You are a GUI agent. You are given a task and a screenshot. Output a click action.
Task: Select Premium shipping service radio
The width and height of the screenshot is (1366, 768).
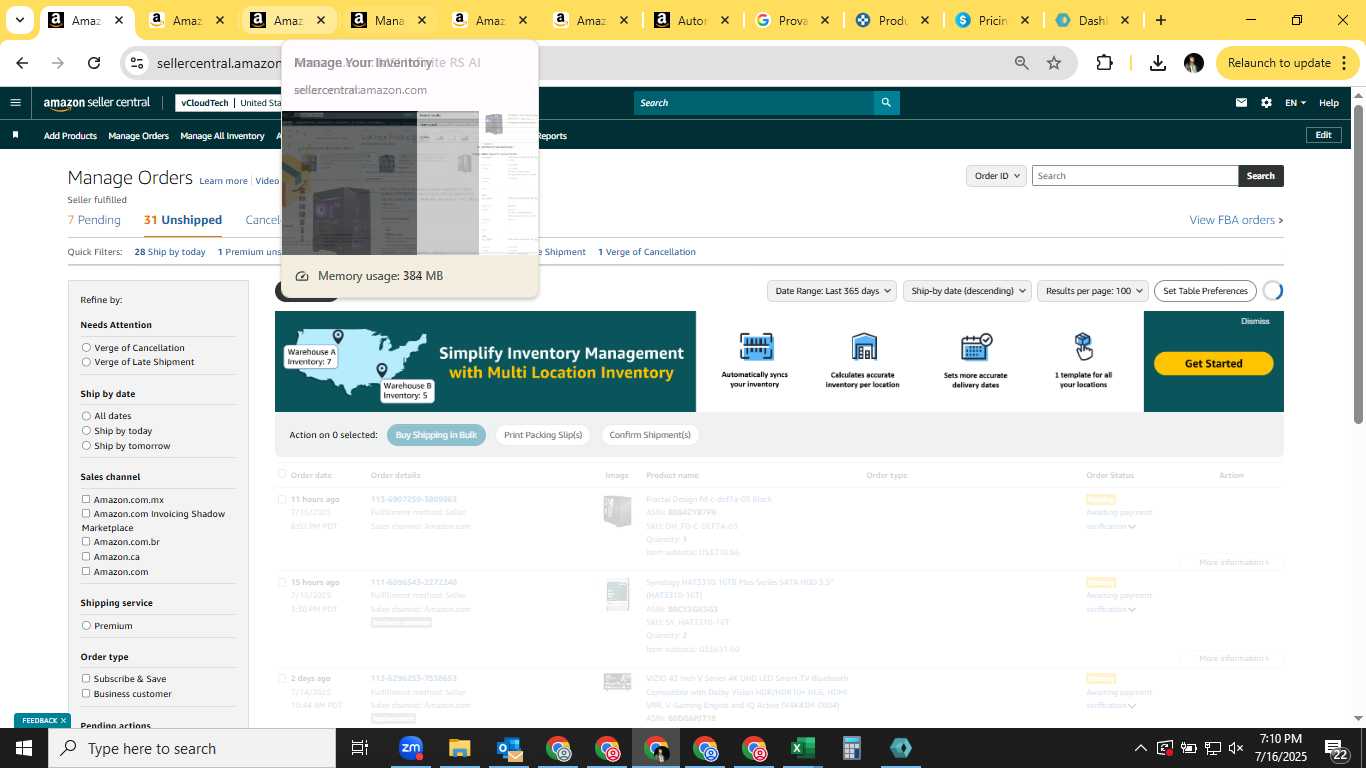(86, 626)
